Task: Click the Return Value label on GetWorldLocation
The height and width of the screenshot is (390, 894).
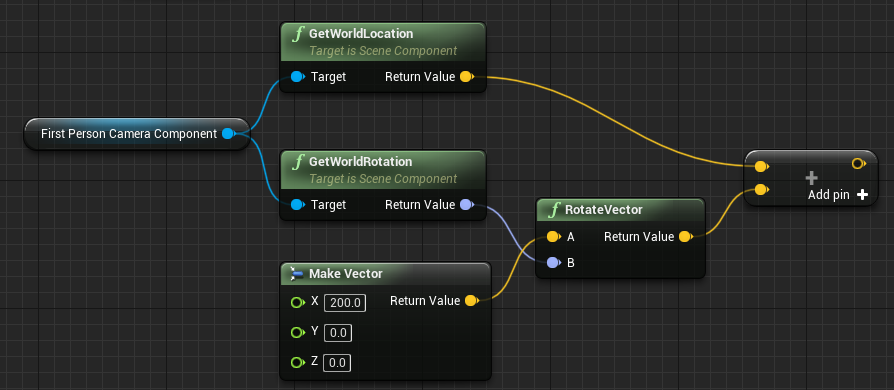Action: [420, 76]
